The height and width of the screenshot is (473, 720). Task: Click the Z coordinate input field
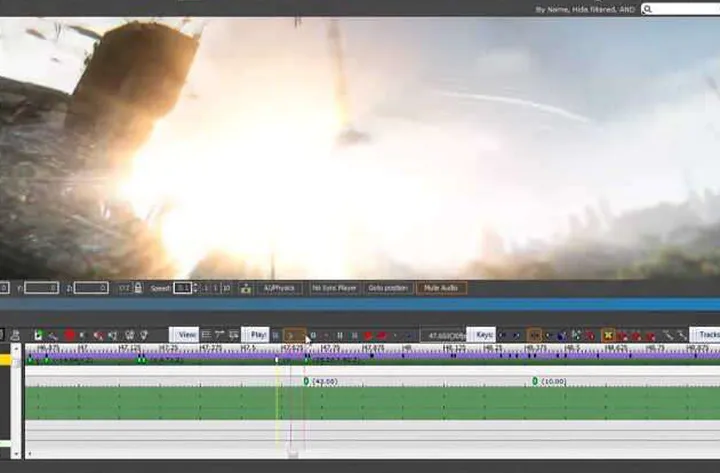(91, 288)
